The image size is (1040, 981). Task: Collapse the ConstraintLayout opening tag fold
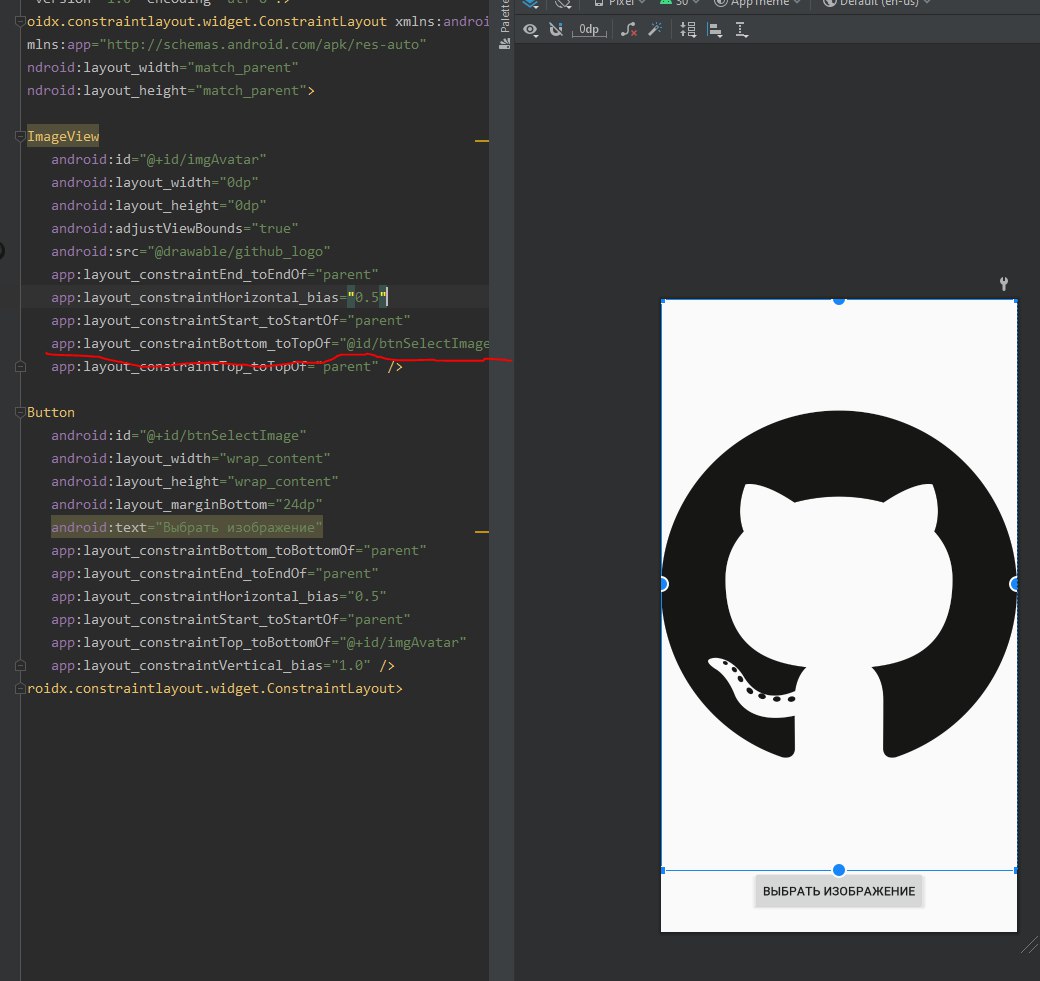click(21, 21)
